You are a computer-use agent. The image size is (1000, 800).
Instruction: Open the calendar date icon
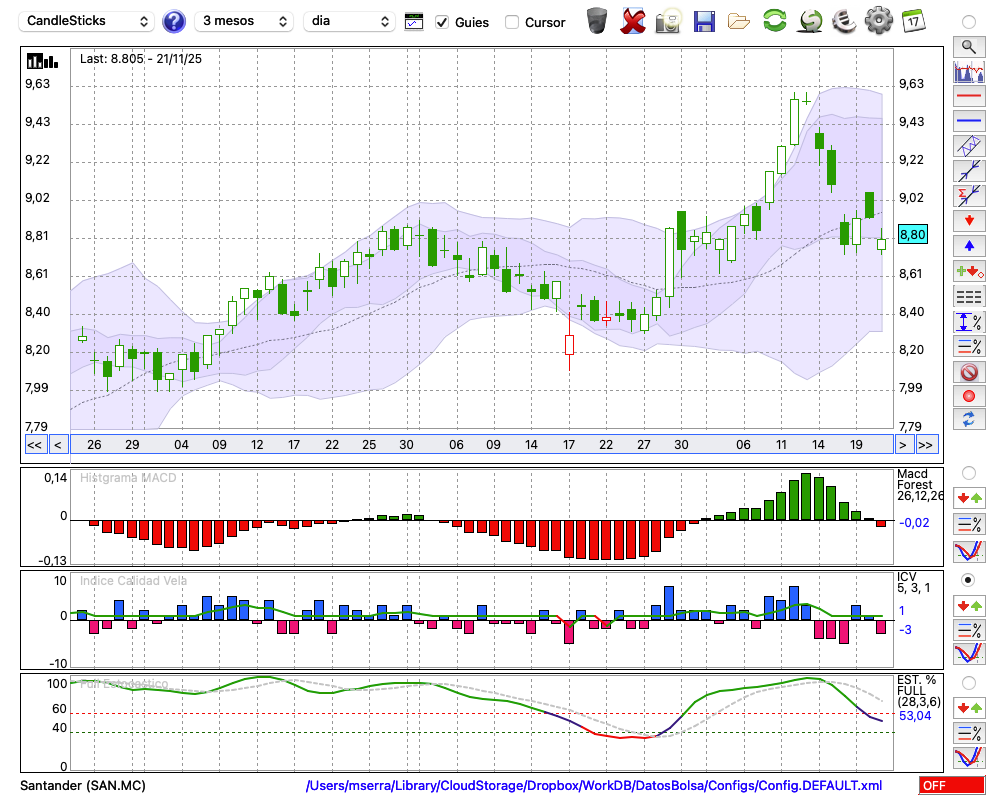[x=912, y=21]
